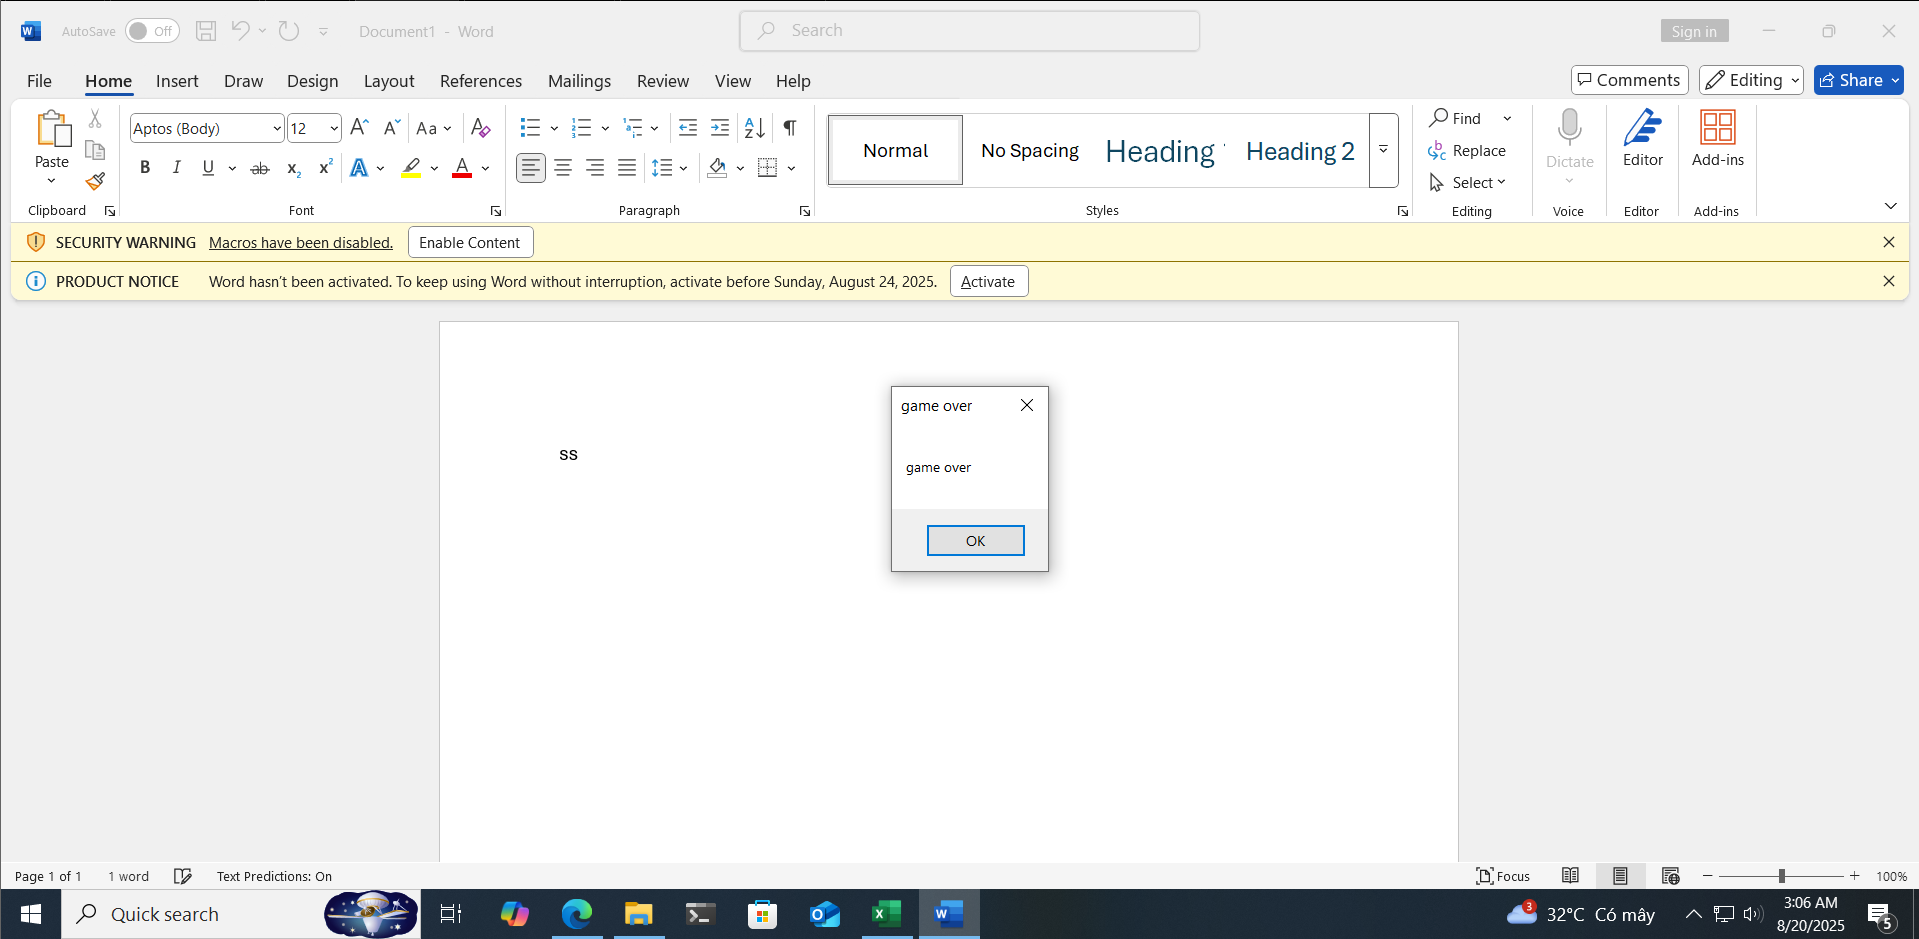Click the Enable Content button
Screen dimensions: 1919x939
click(x=470, y=242)
